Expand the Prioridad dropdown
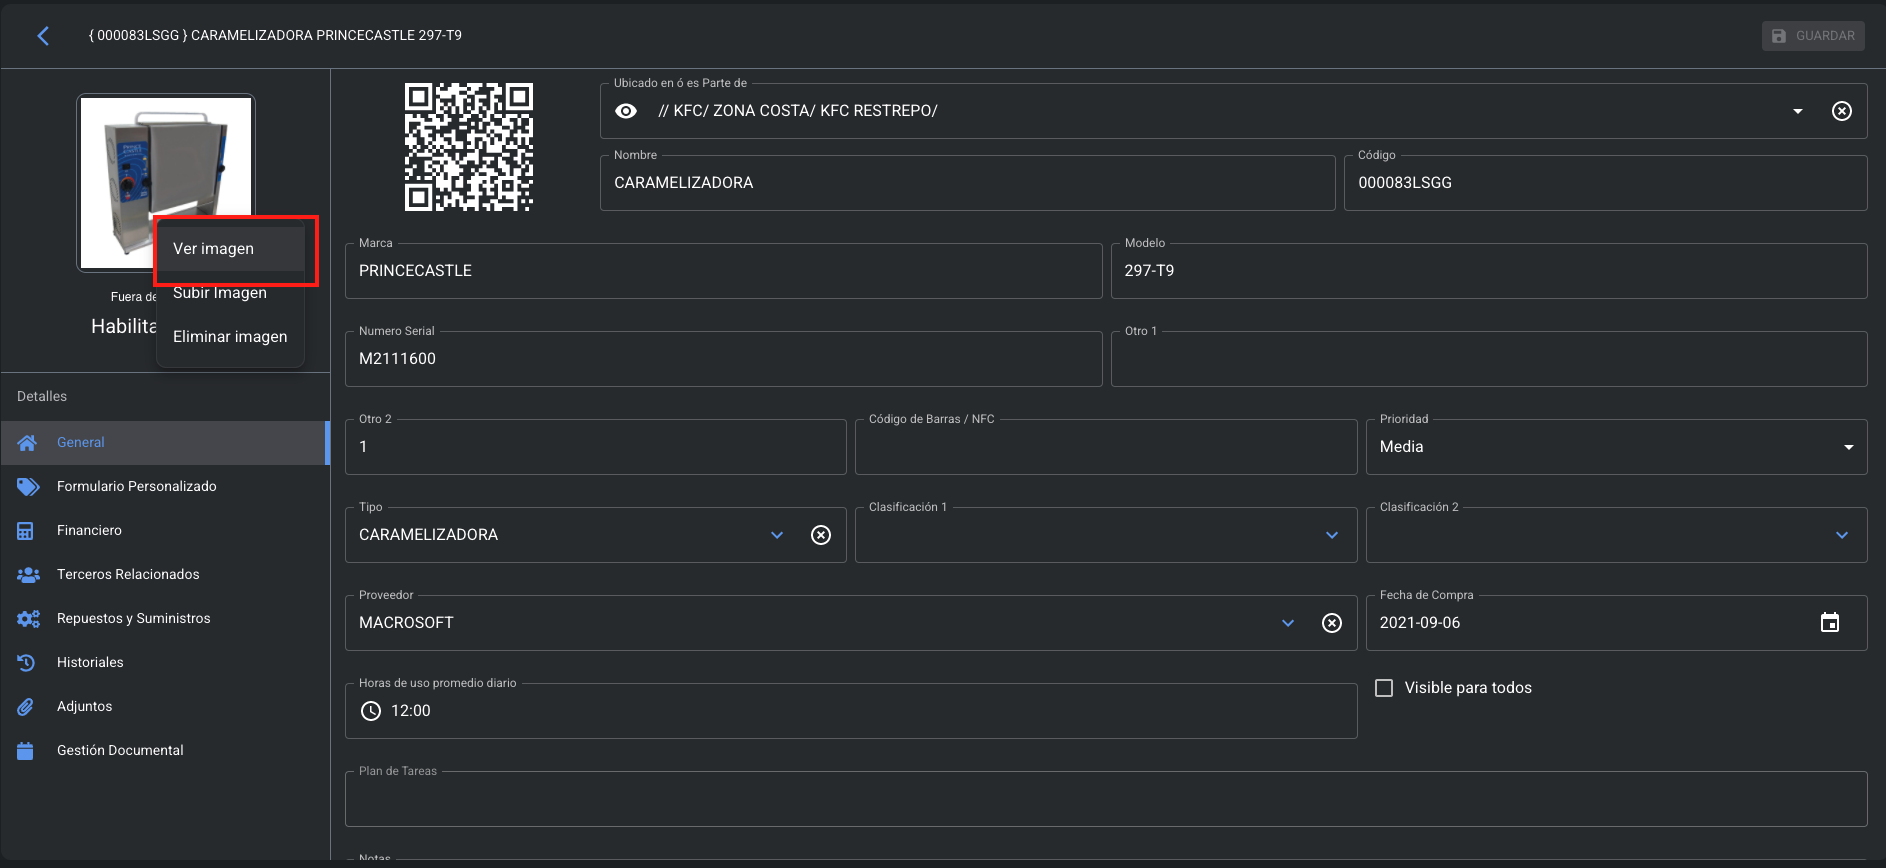Image resolution: width=1886 pixels, height=868 pixels. [1848, 447]
